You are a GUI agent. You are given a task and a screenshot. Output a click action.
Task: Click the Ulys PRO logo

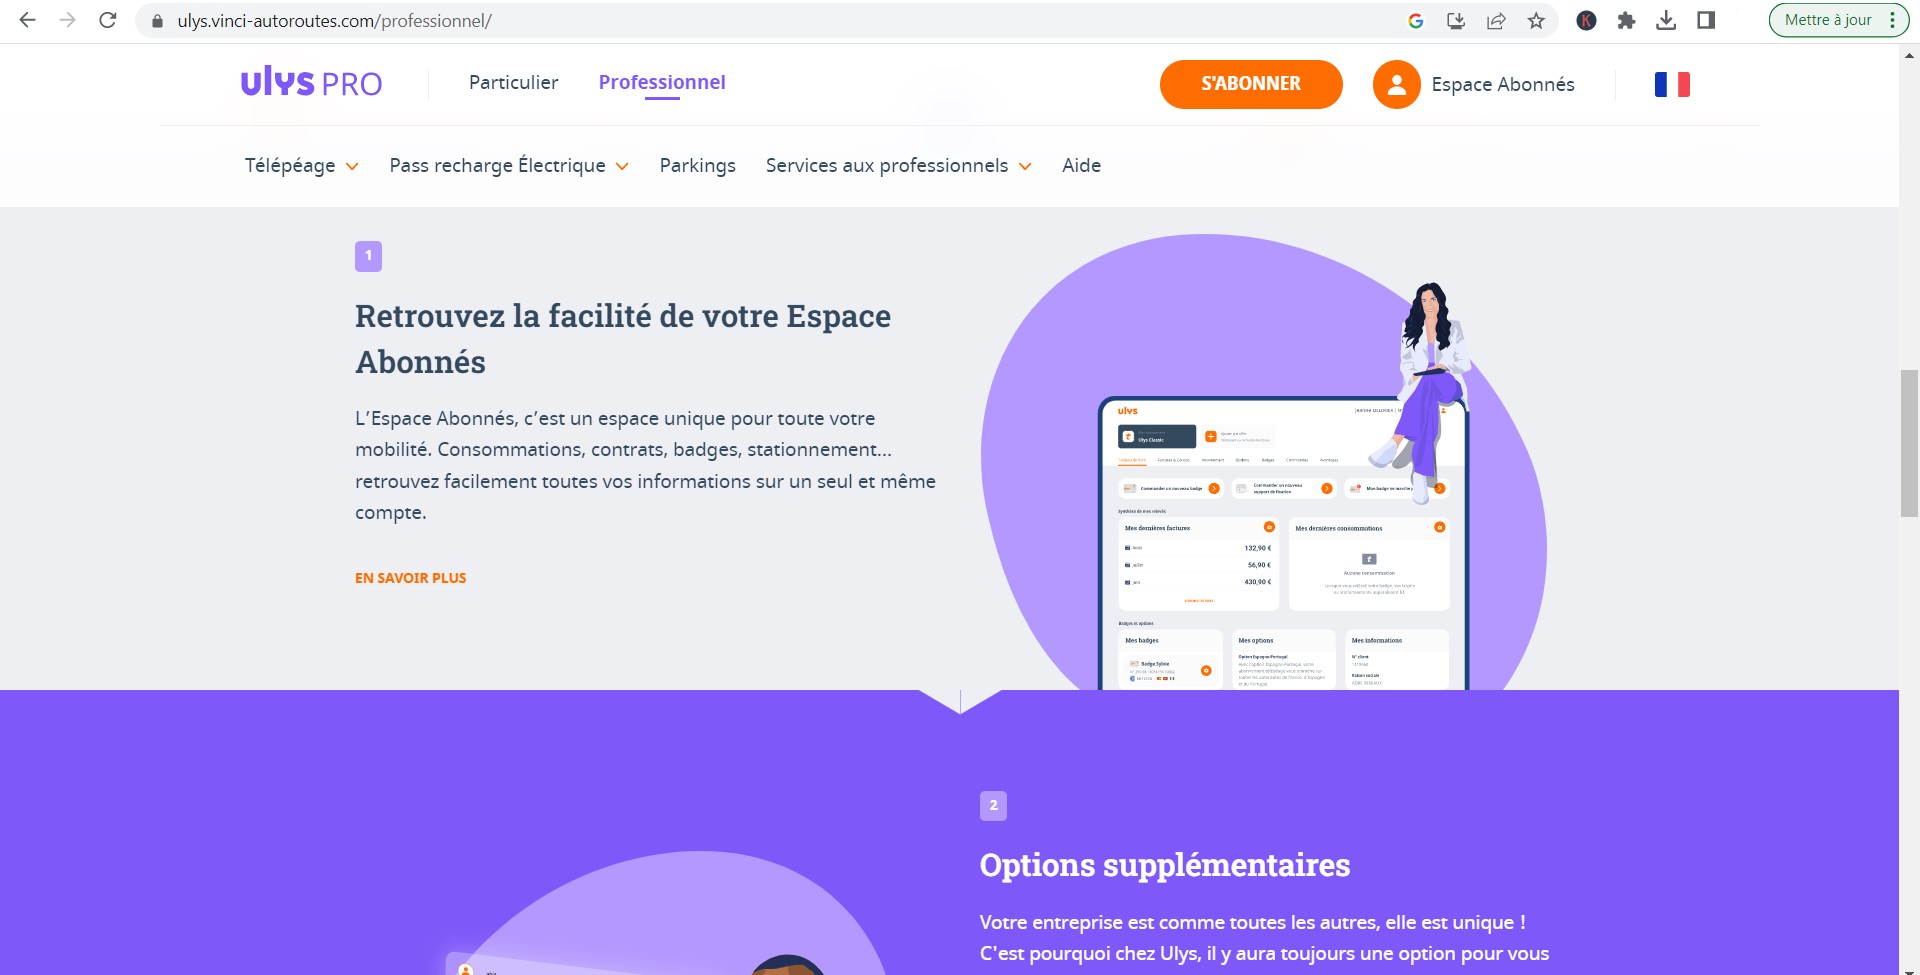point(311,83)
